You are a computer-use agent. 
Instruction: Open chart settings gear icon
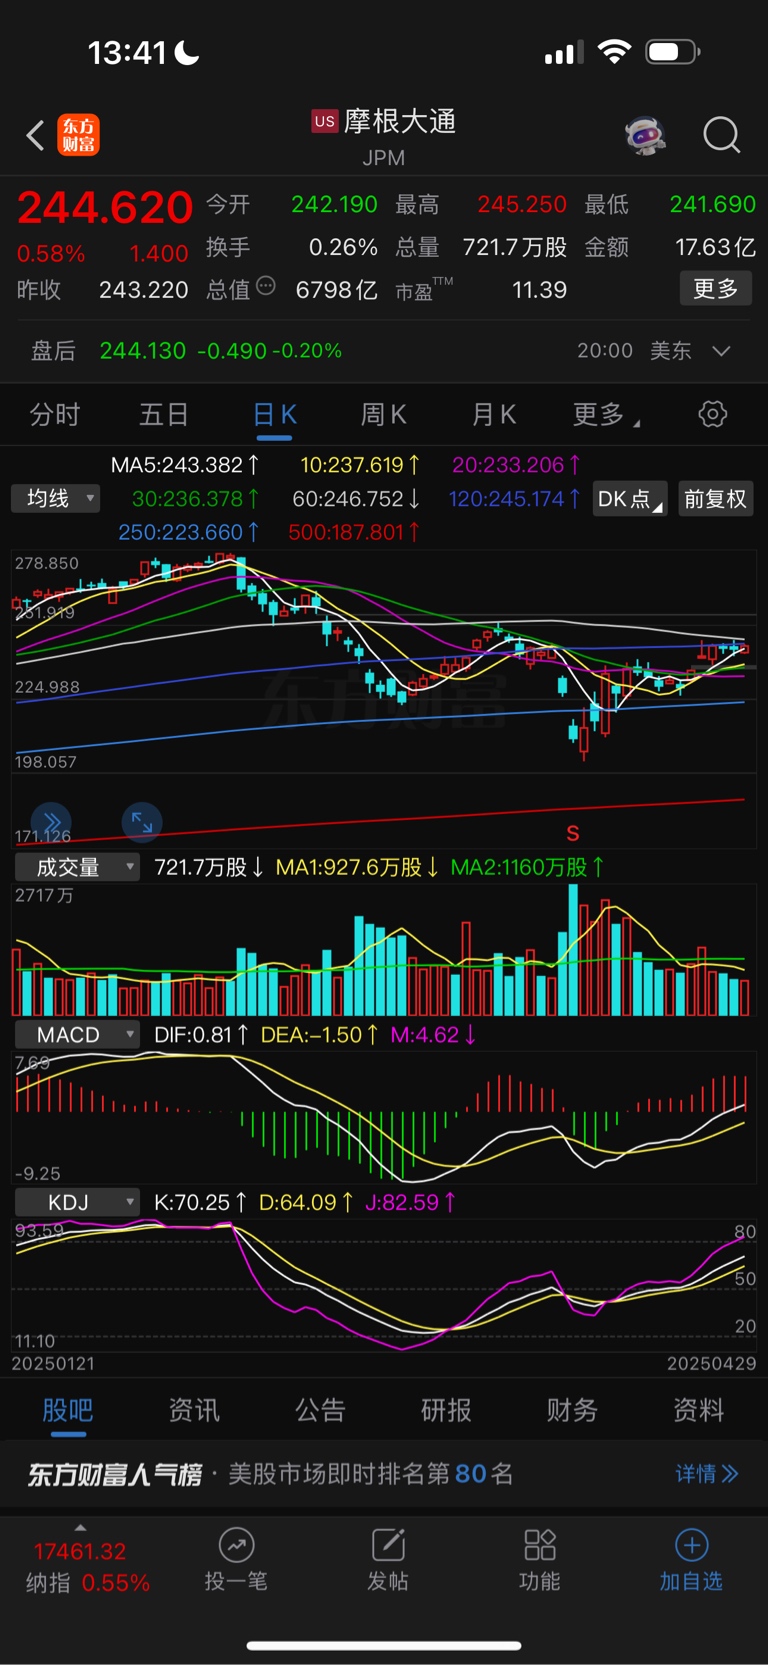(712, 414)
